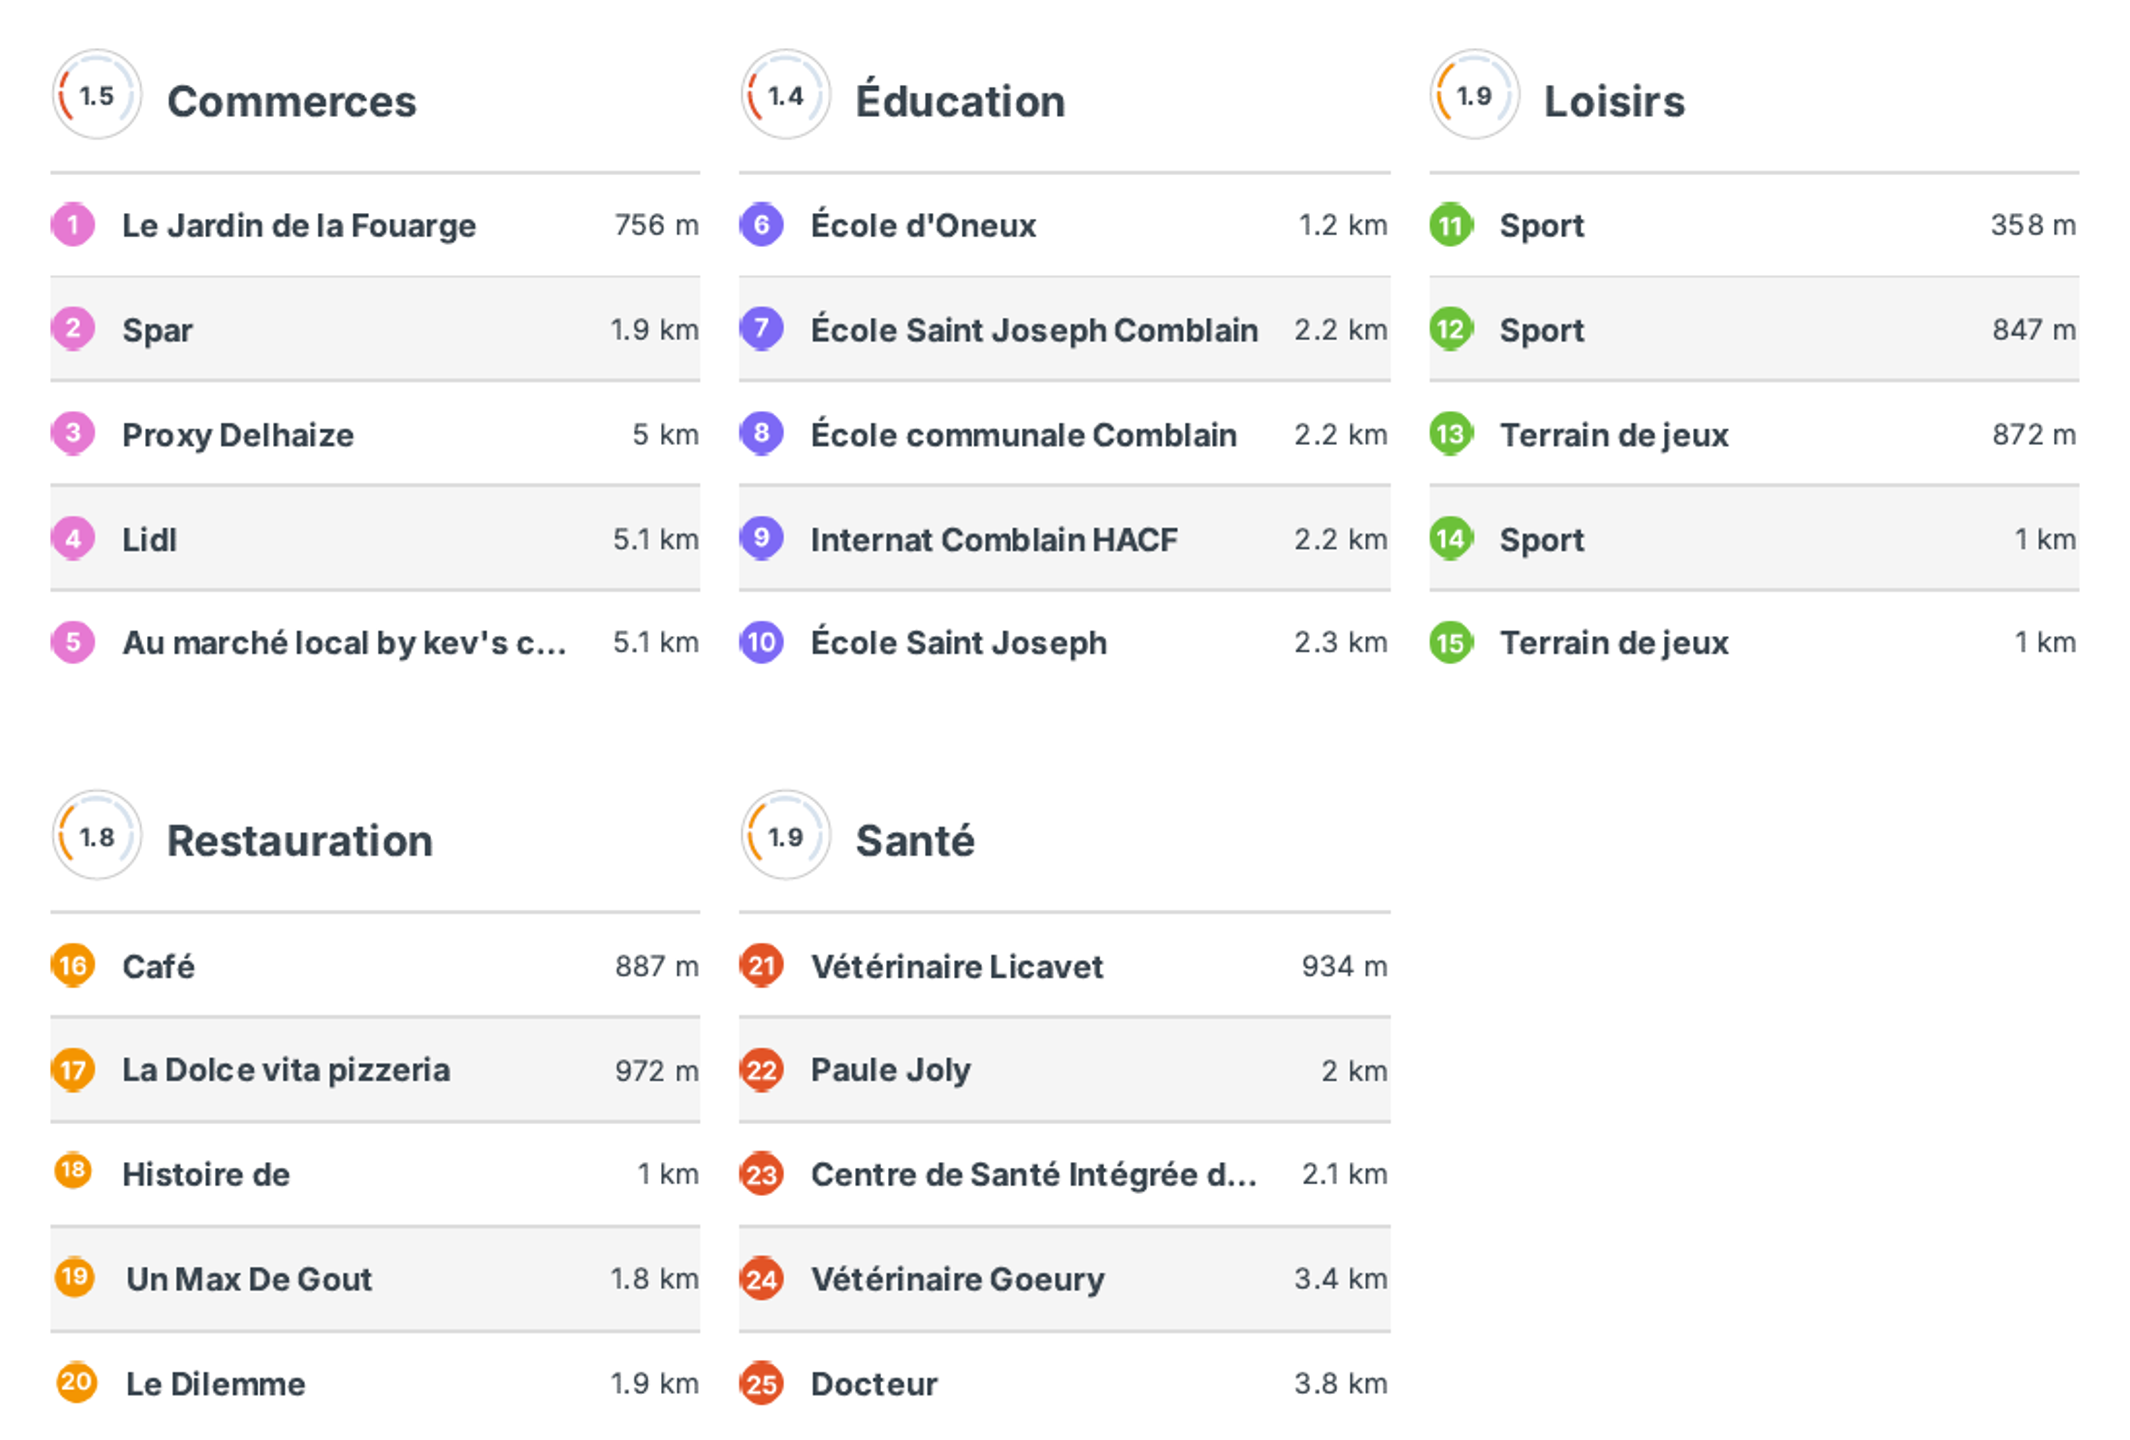Click the Commerces 1.5 score gauge
This screenshot has height=1440, width=2130.
coord(96,96)
